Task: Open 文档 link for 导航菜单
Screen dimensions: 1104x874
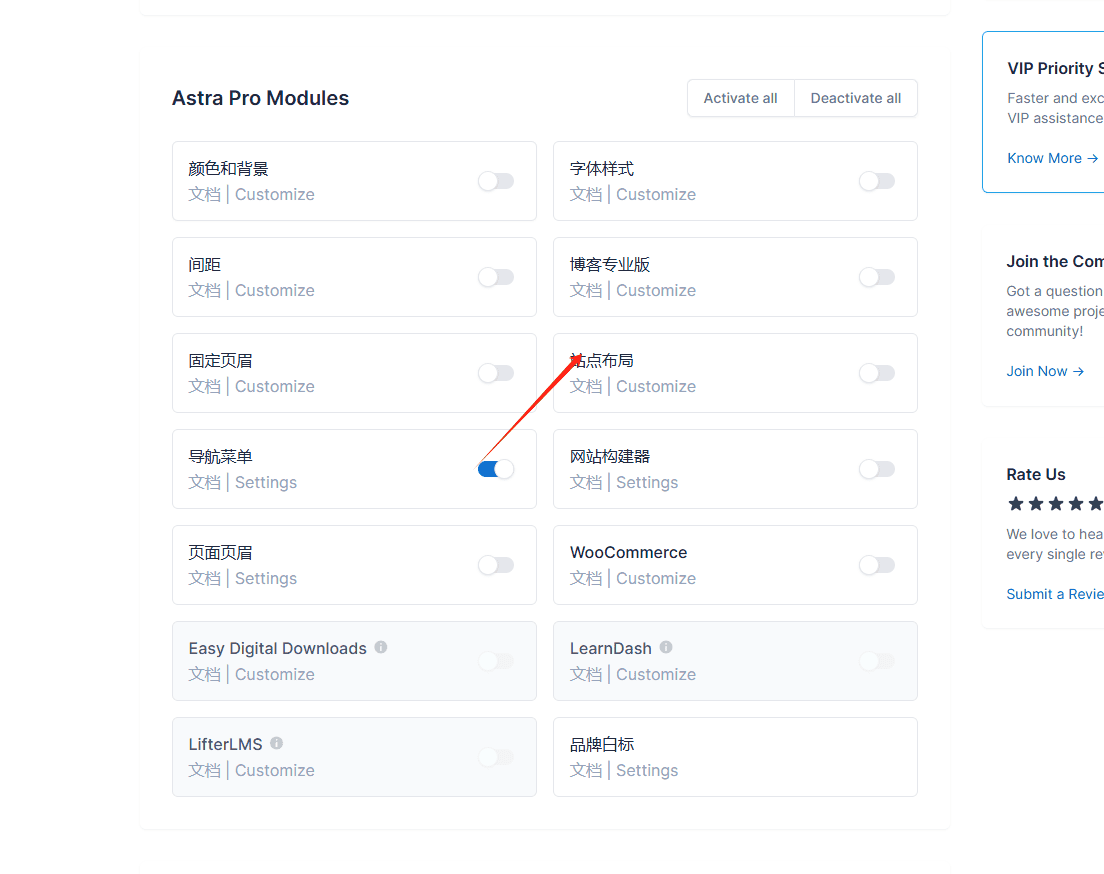Action: 204,482
